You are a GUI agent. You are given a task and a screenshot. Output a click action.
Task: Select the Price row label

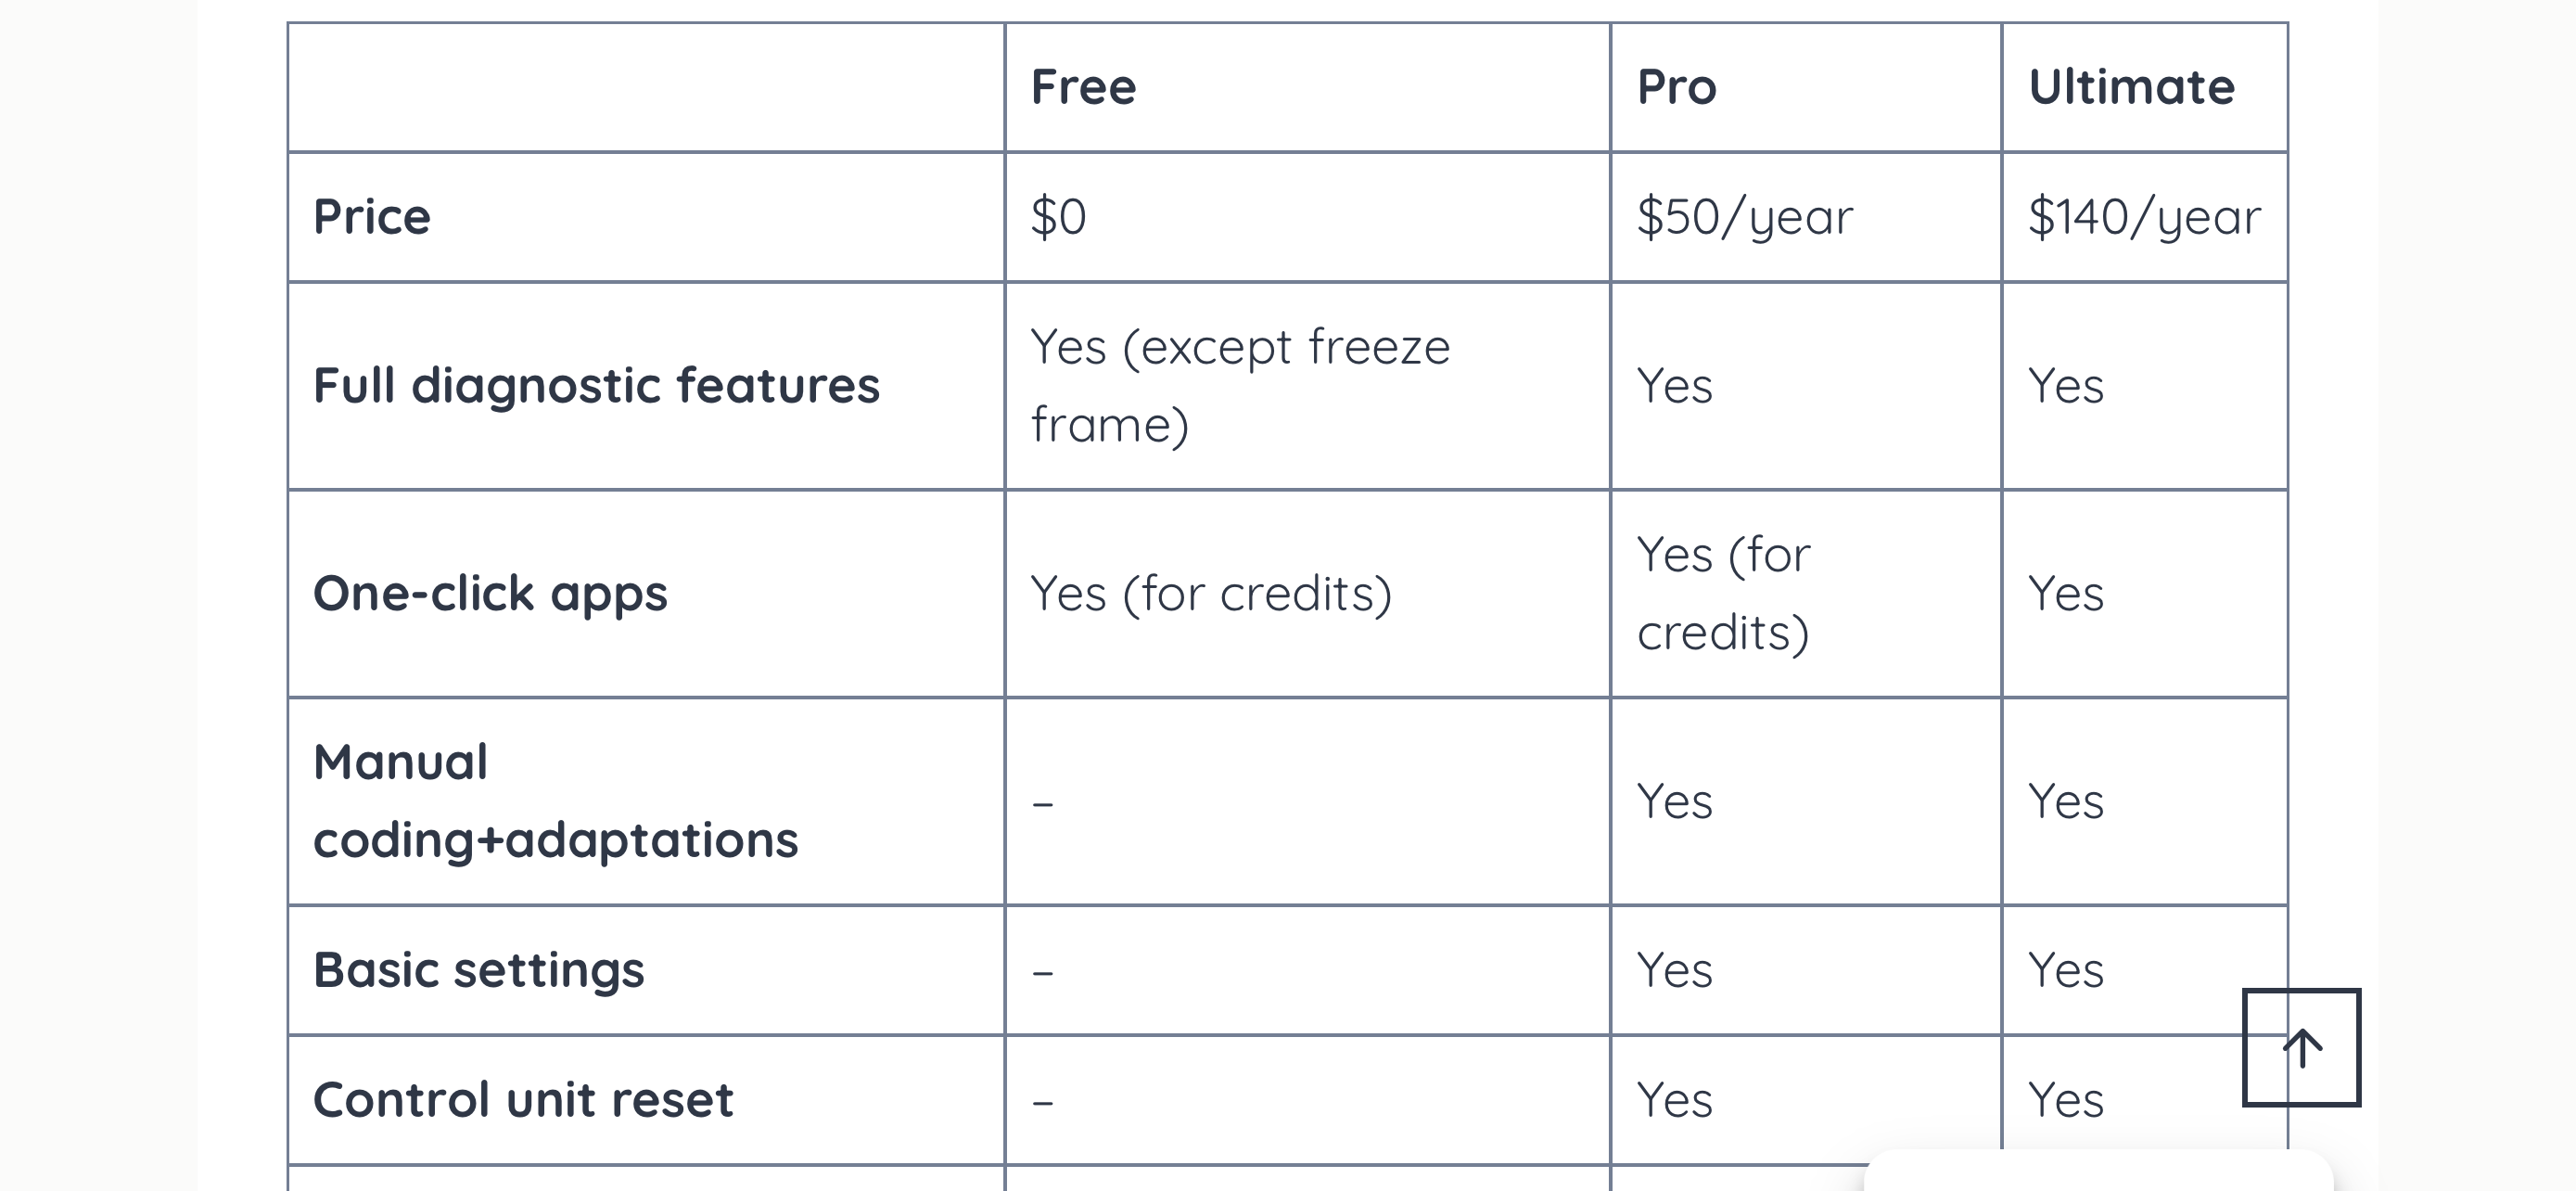click(x=372, y=217)
